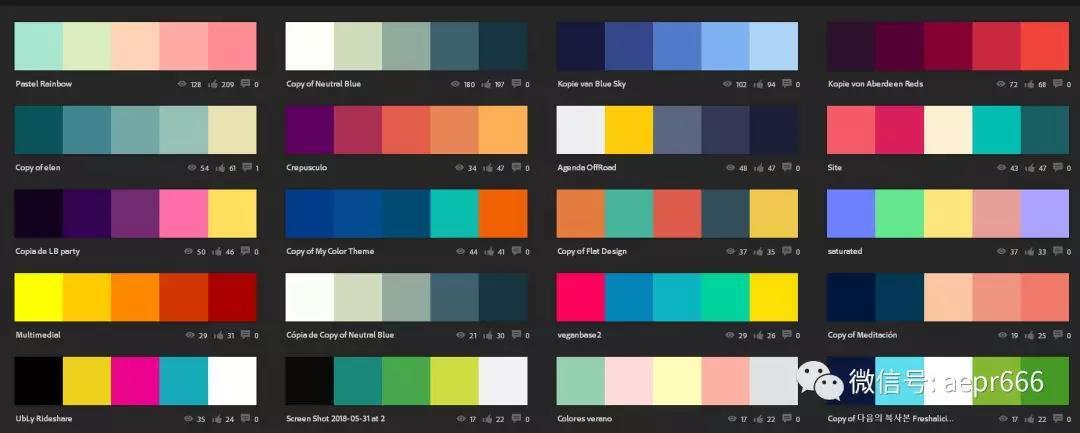The height and width of the screenshot is (433, 1080).
Task: Like the Crepusculo theme with thumbs-up icon
Action: click(483, 168)
